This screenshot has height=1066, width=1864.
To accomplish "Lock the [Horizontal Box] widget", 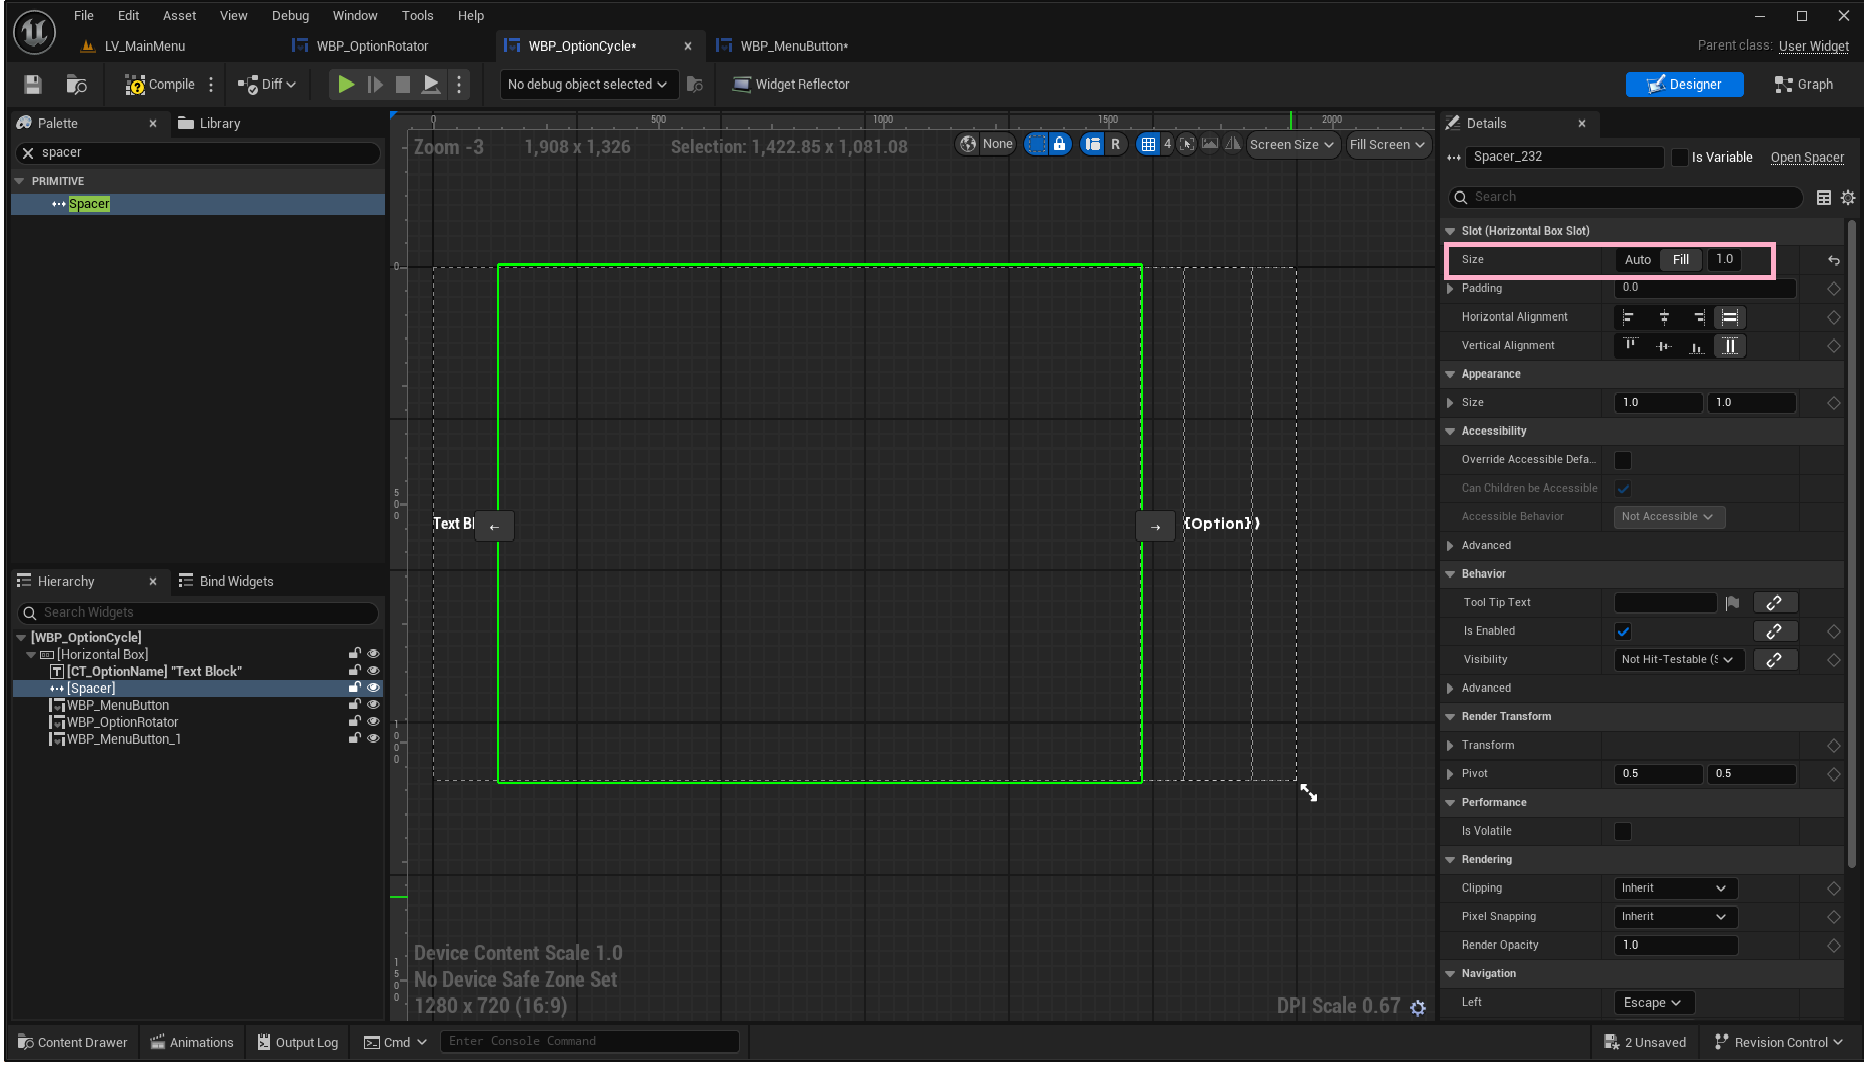I will tap(355, 654).
